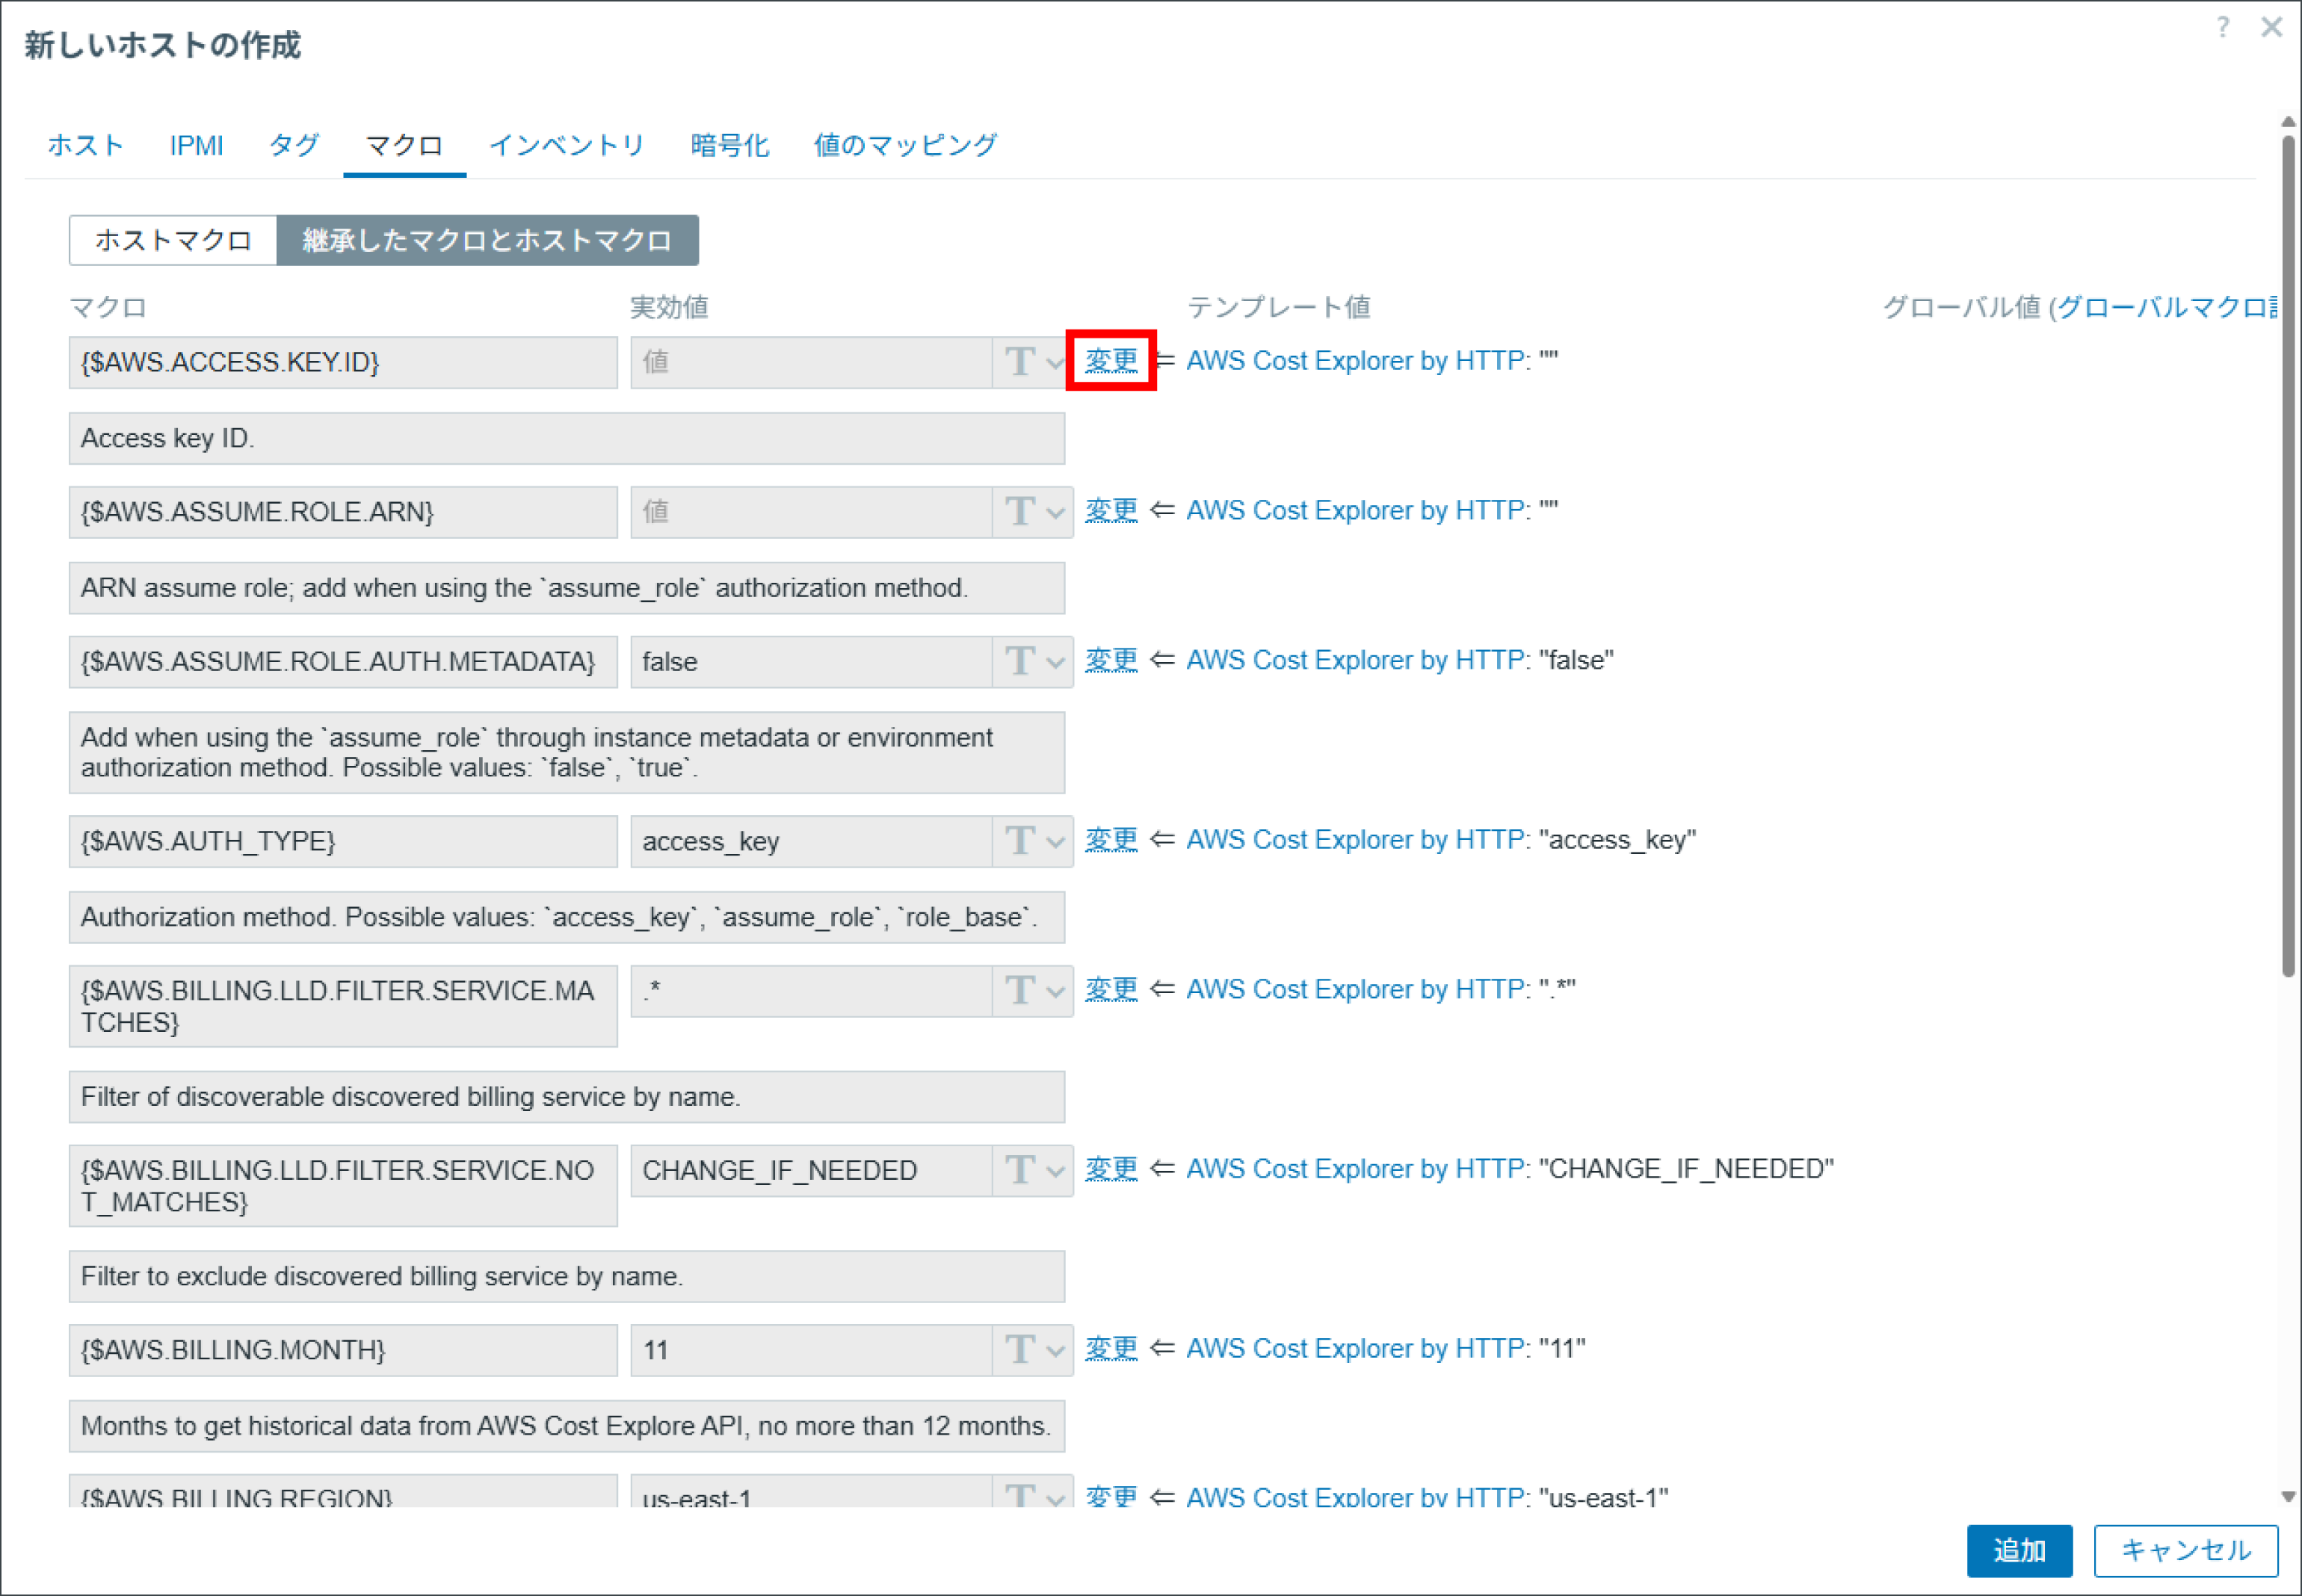Screen dimensions: 2302x1596
Task: Open the text type selector for {$AWS.ASSUME.ROLE.ARN}
Action: point(1033,512)
